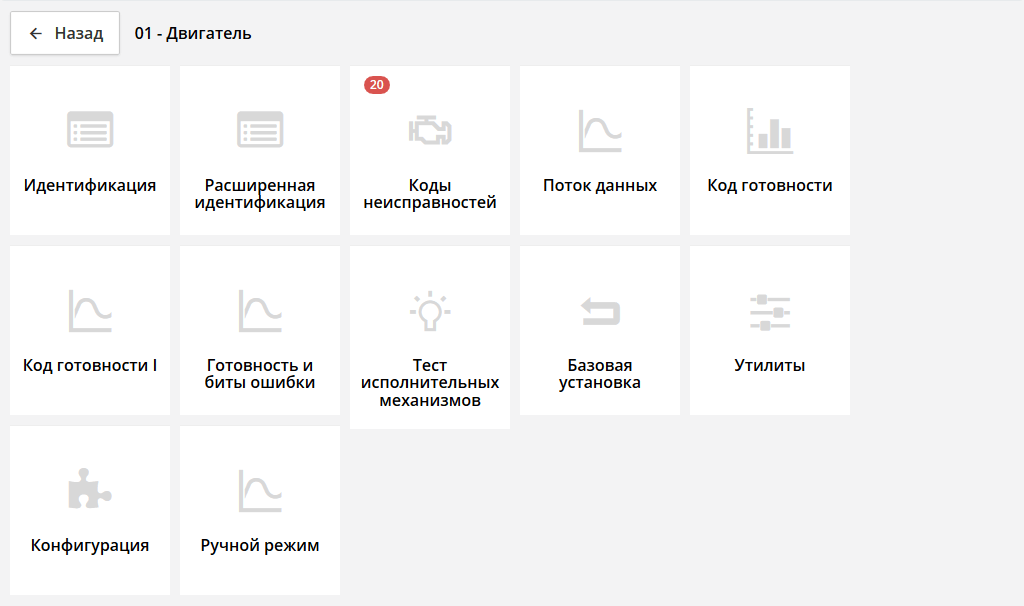Click the Идентификация list icon
Viewport: 1024px width, 606px height.
pos(90,130)
